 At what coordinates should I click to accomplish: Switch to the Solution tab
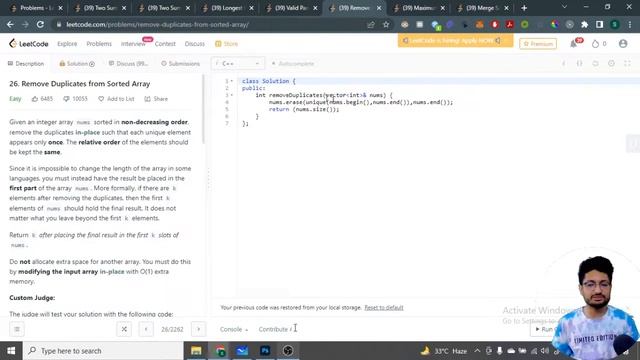(77, 64)
